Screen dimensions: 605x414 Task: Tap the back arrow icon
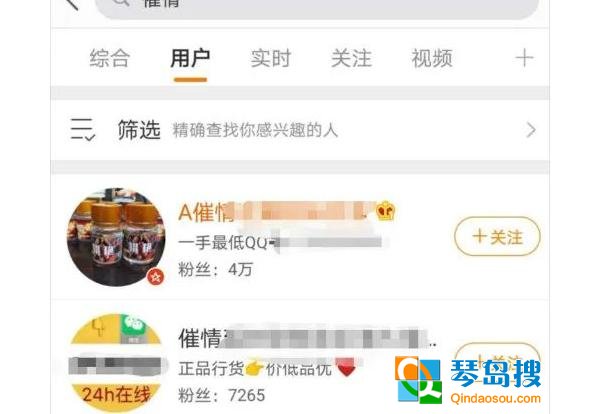pyautogui.click(x=72, y=3)
